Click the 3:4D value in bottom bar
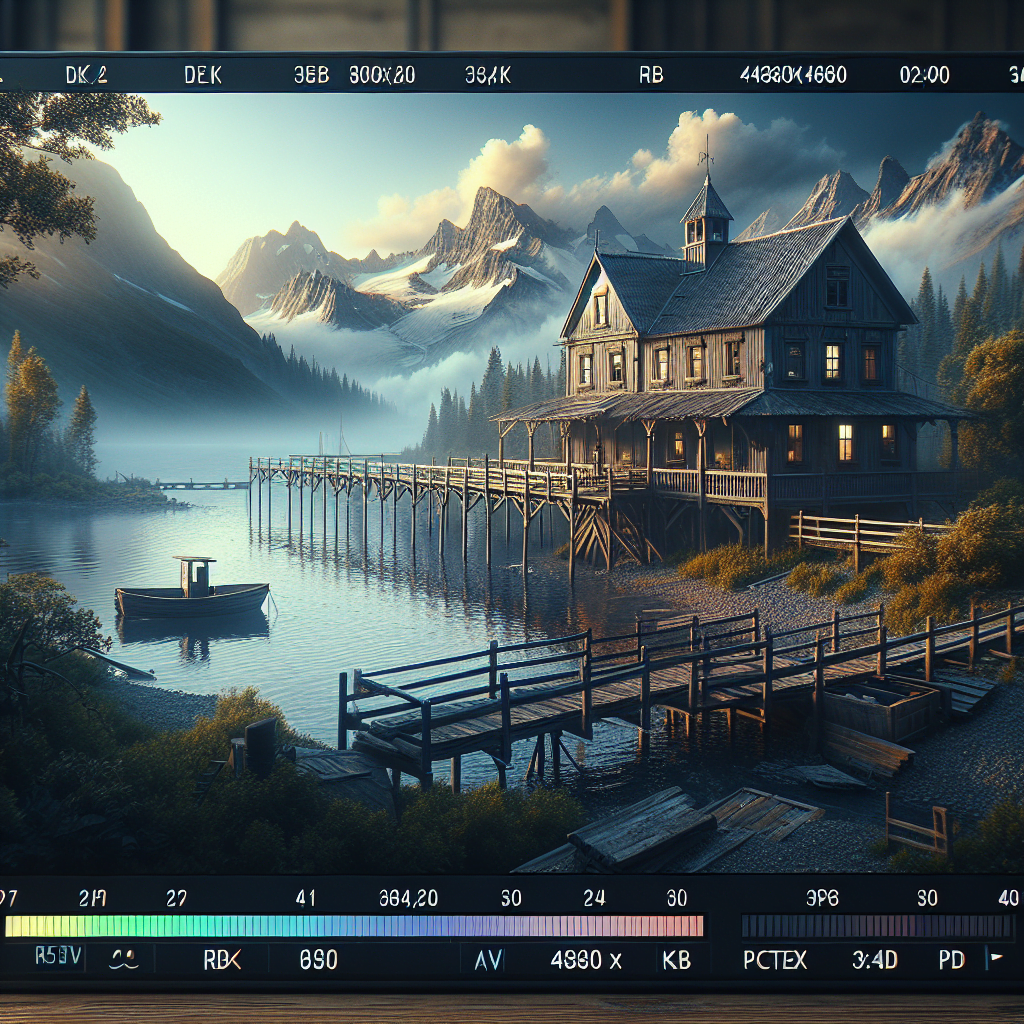 [874, 960]
